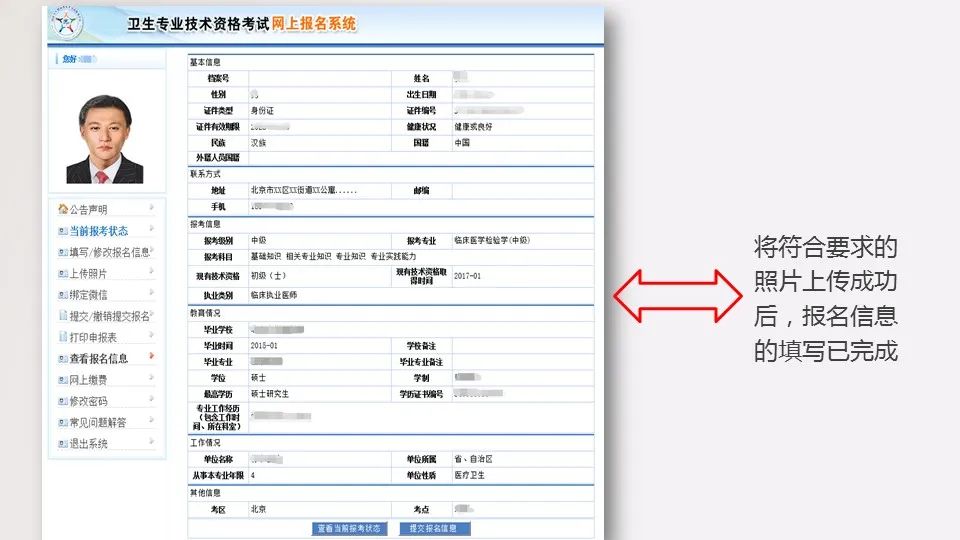Select the 当前报考状态 menu item
This screenshot has height=540, width=960.
98,231
